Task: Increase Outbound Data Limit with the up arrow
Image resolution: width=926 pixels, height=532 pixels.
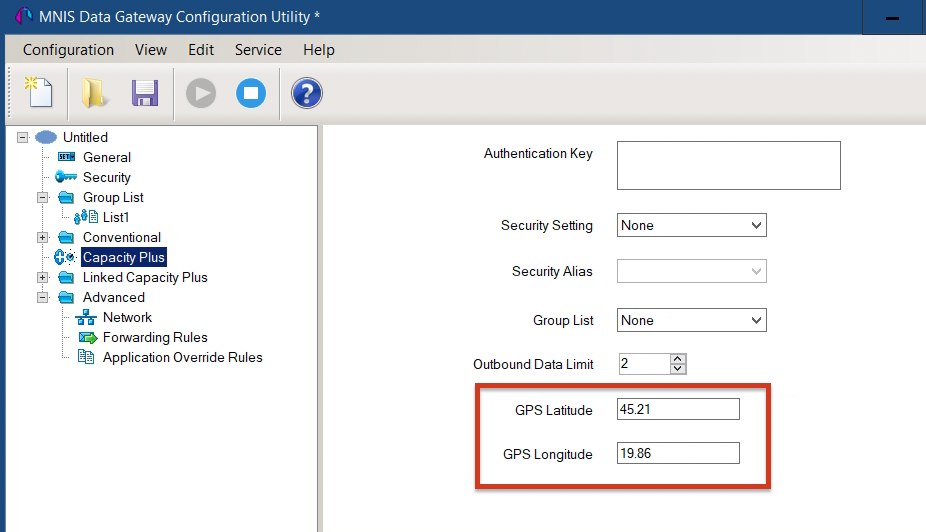Action: click(678, 358)
